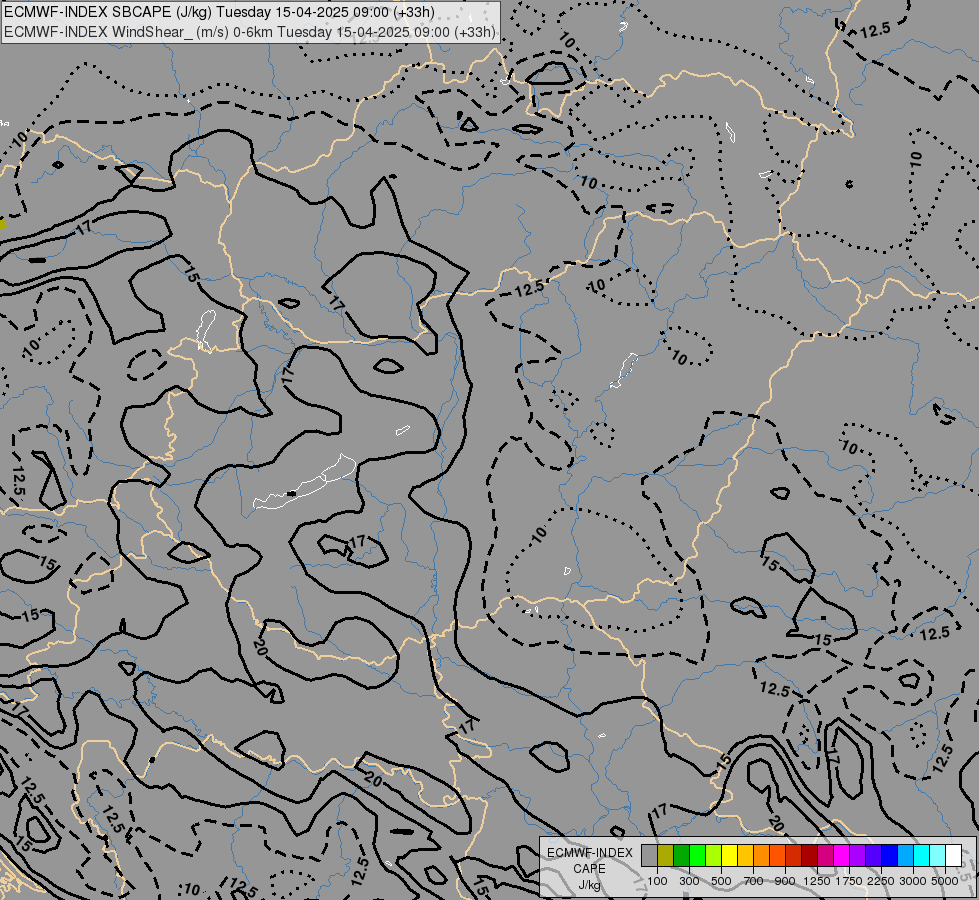This screenshot has height=900, width=979.
Task: Click the cyan swatch right of 3000
Action: tap(922, 856)
